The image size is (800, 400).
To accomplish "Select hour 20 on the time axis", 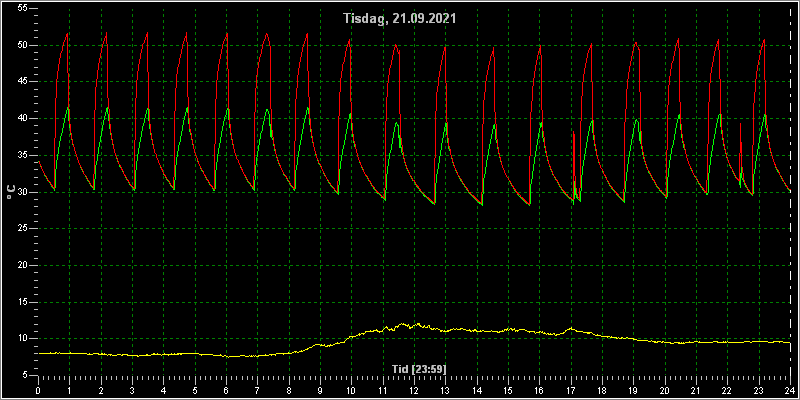I will [x=664, y=391].
